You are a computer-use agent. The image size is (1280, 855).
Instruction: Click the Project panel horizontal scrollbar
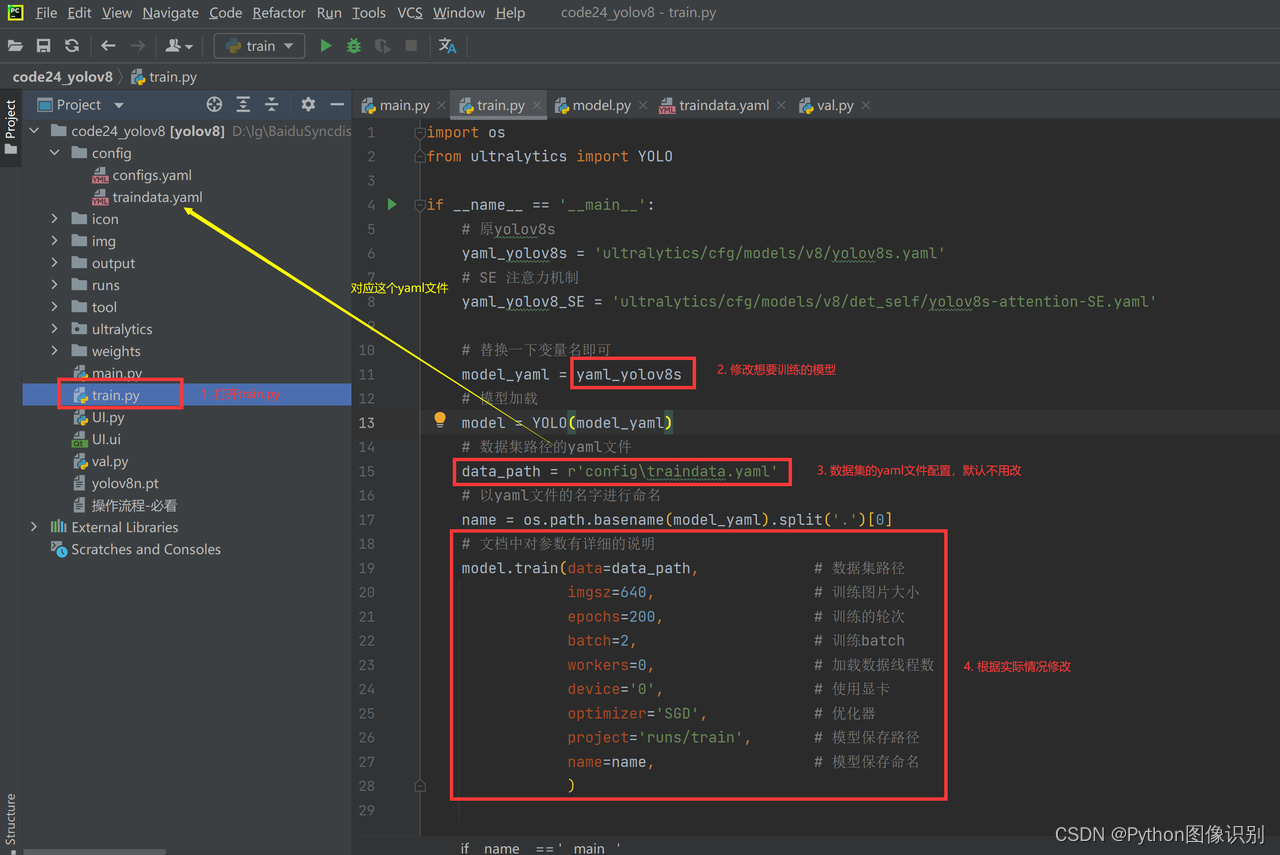click(x=95, y=852)
